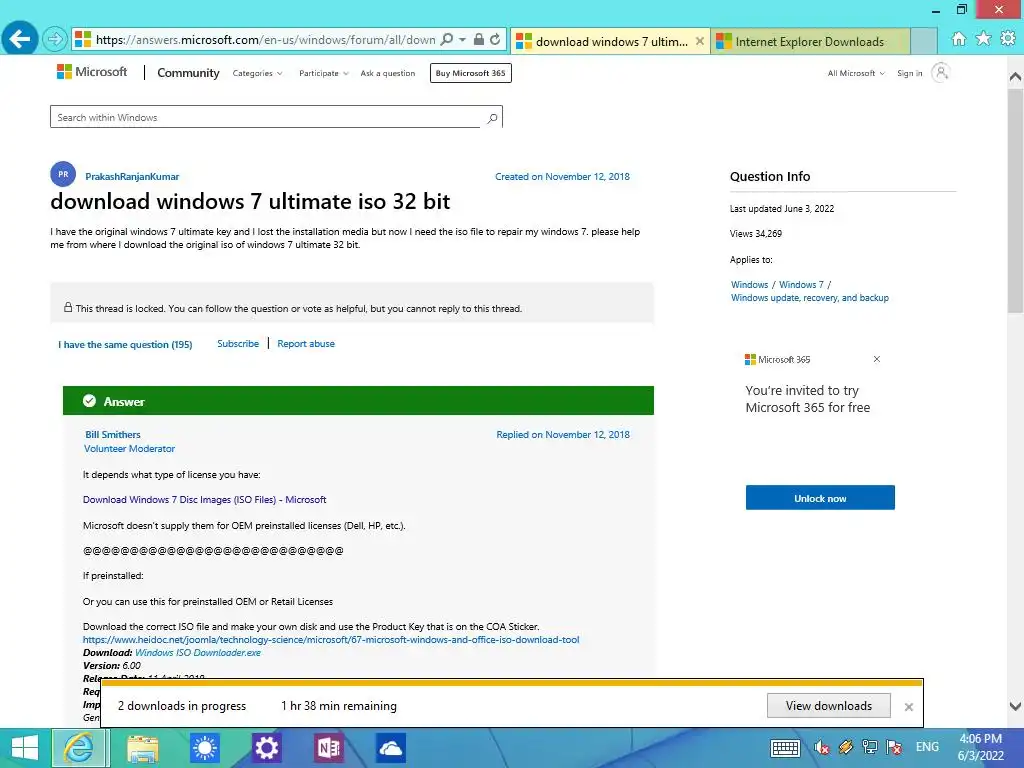Click I have the same question (195)

pyautogui.click(x=125, y=344)
